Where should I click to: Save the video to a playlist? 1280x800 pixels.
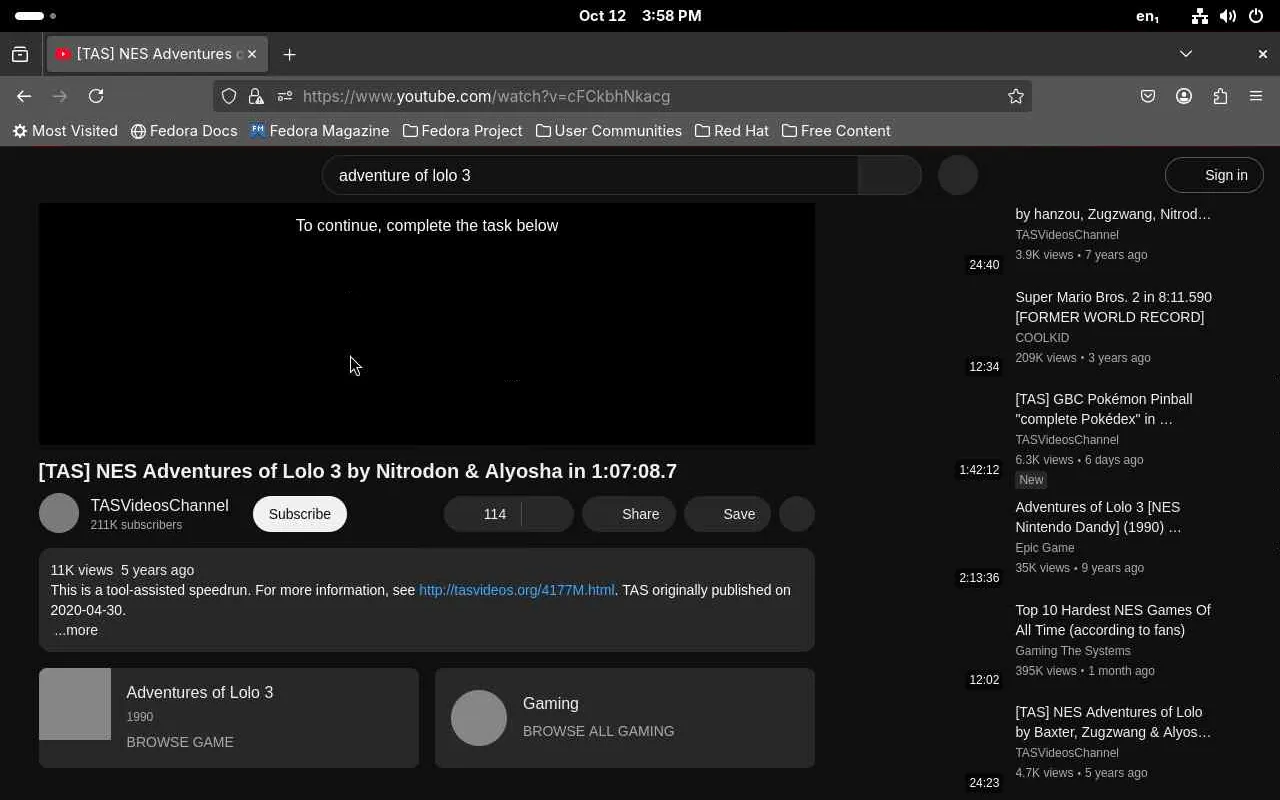(x=727, y=514)
